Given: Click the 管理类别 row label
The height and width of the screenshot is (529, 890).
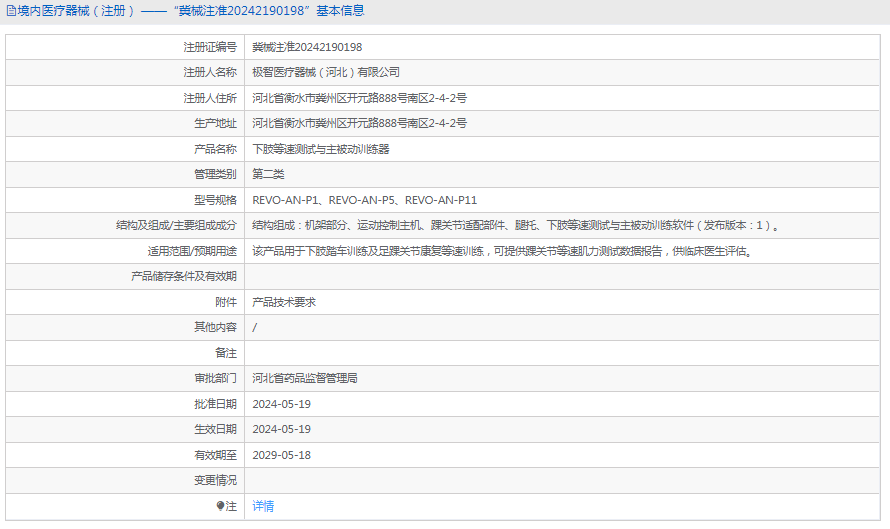Looking at the screenshot, I should [x=215, y=174].
